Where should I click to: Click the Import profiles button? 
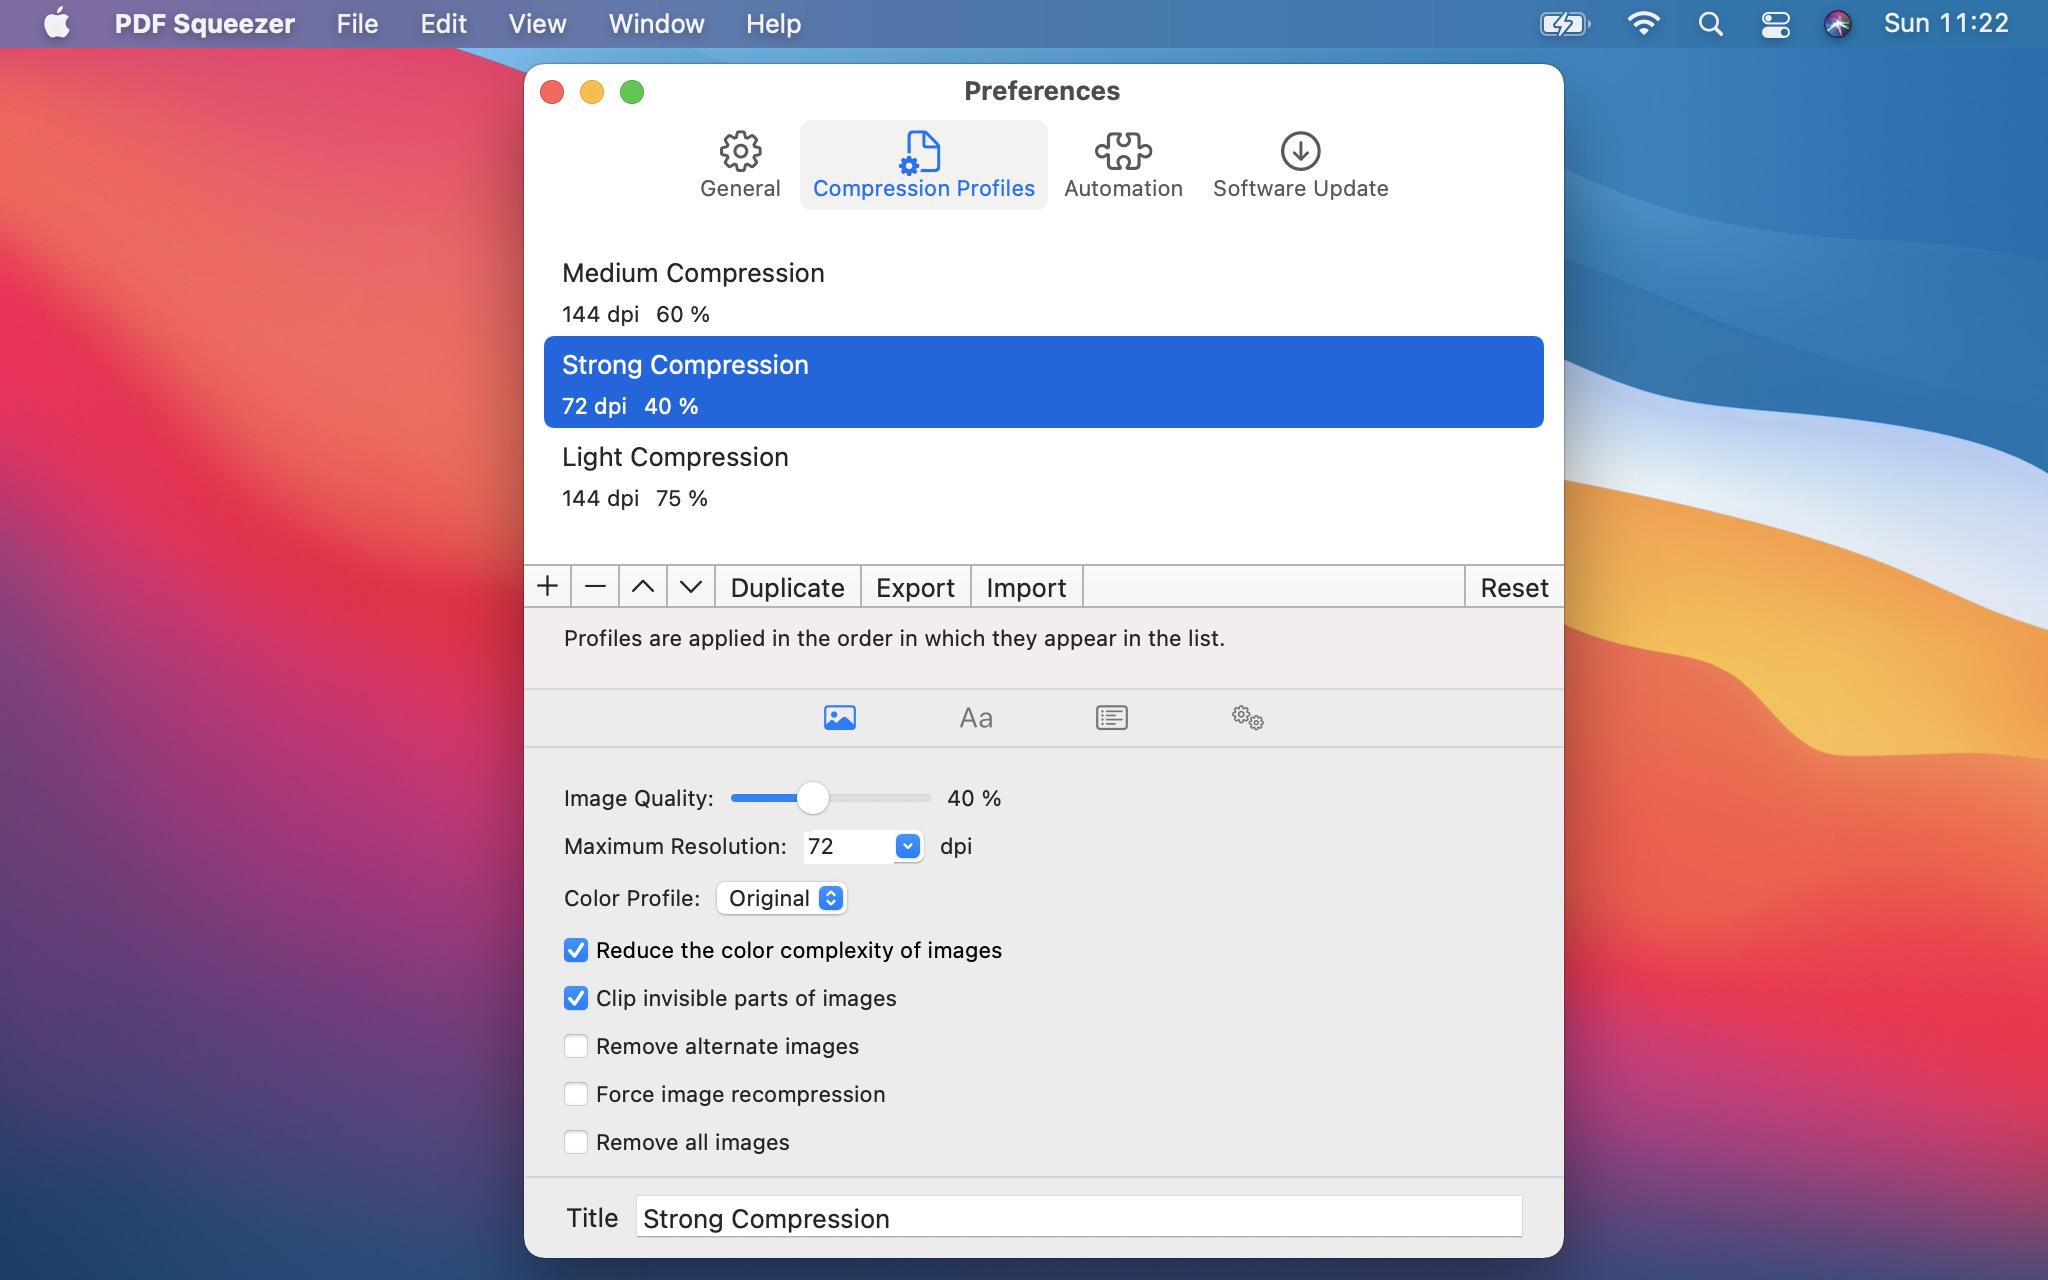[x=1026, y=587]
